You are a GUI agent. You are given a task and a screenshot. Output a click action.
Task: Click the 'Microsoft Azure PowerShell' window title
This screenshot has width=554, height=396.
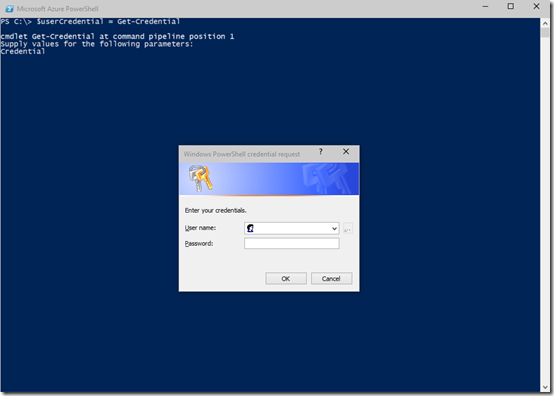click(x=58, y=8)
